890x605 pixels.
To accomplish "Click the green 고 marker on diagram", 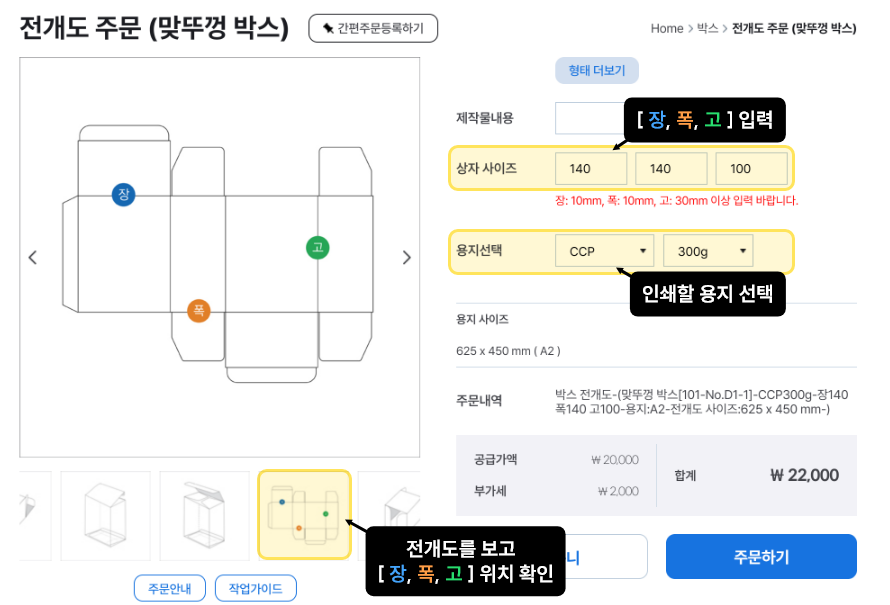I will (x=317, y=247).
